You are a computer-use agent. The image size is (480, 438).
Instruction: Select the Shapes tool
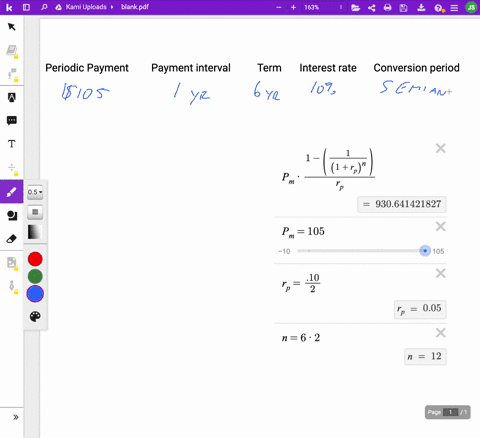pos(12,216)
